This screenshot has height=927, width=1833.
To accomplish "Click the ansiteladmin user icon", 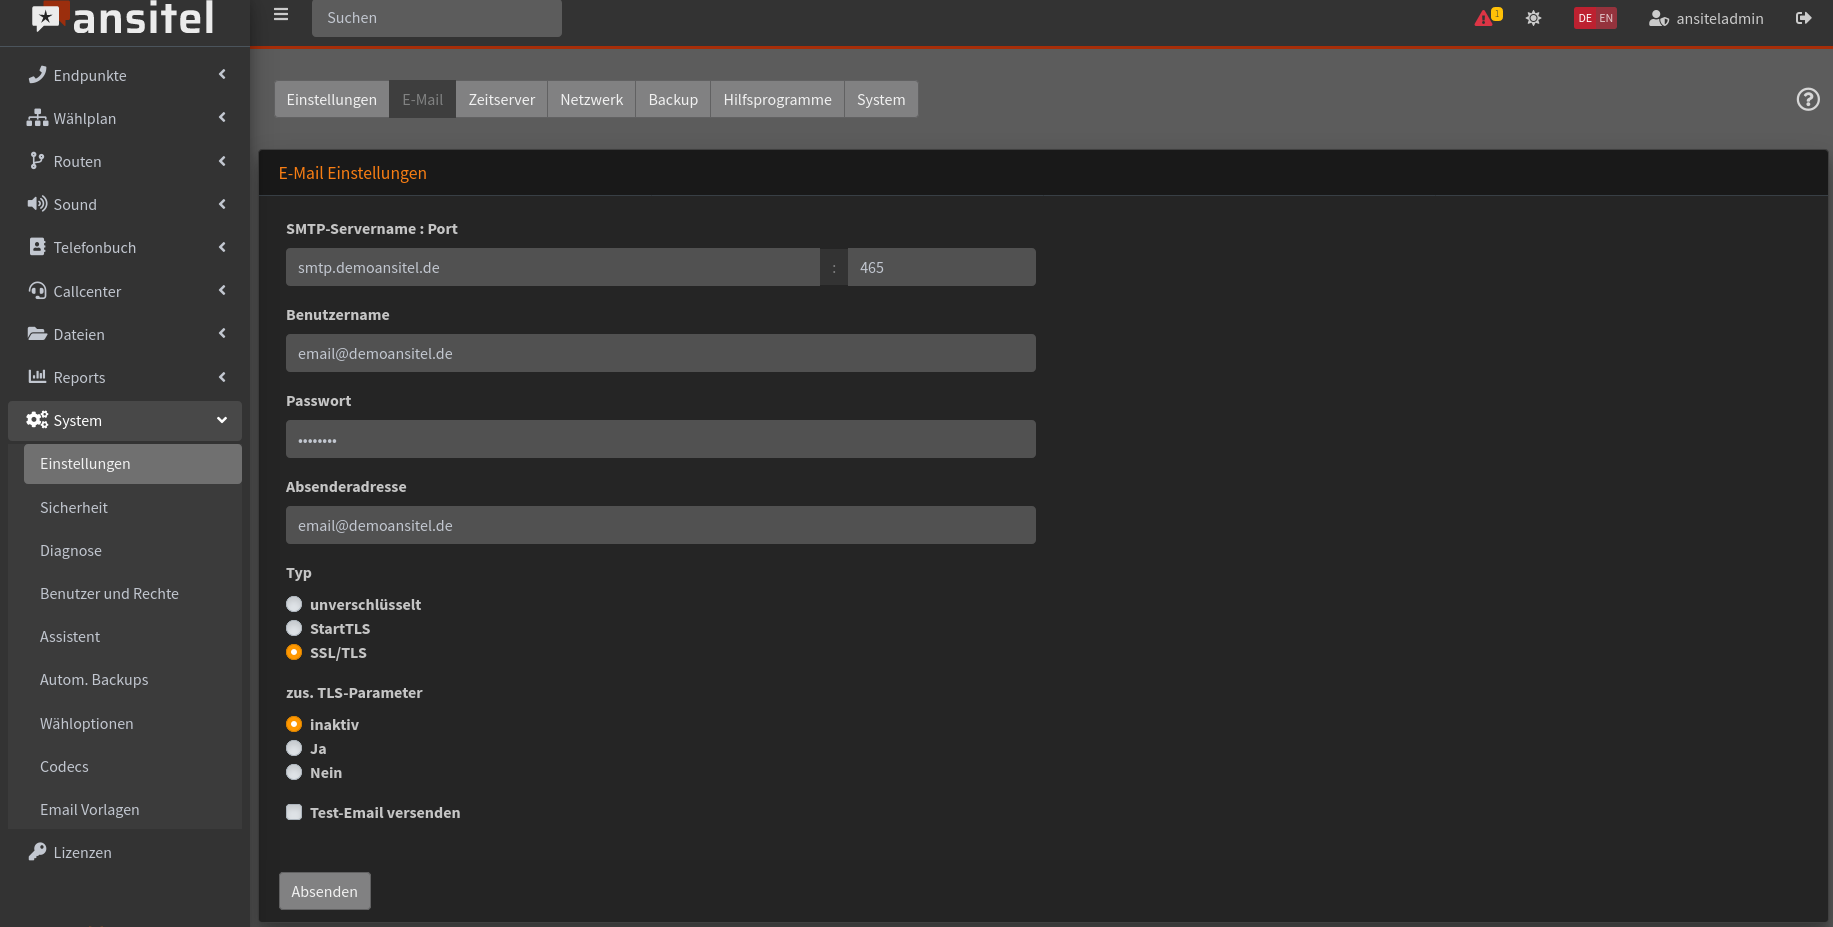I will (x=1658, y=18).
